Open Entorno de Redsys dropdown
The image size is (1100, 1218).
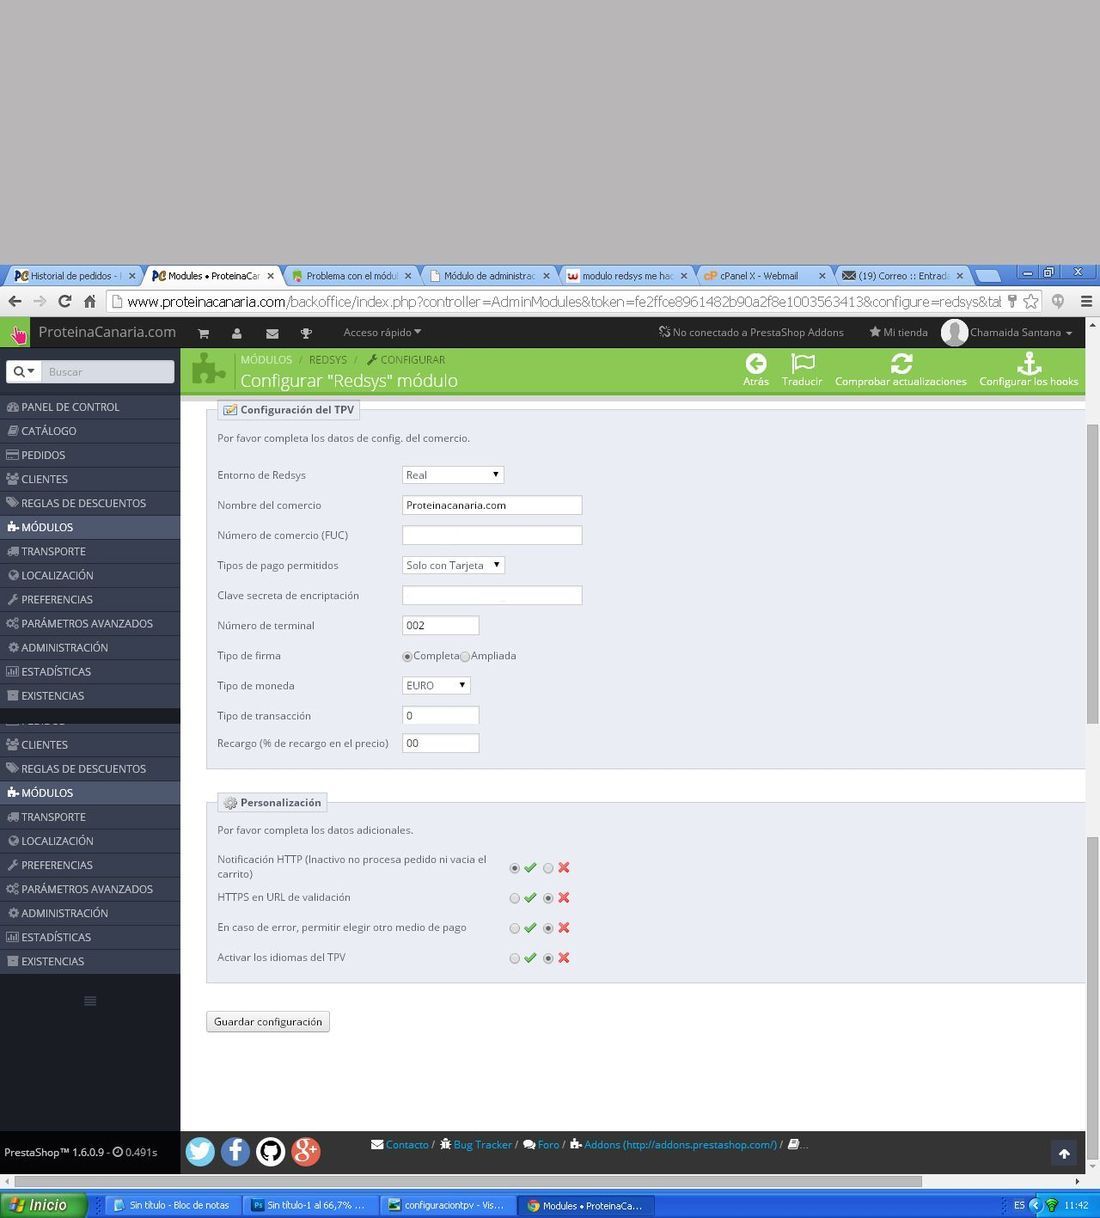(x=453, y=475)
